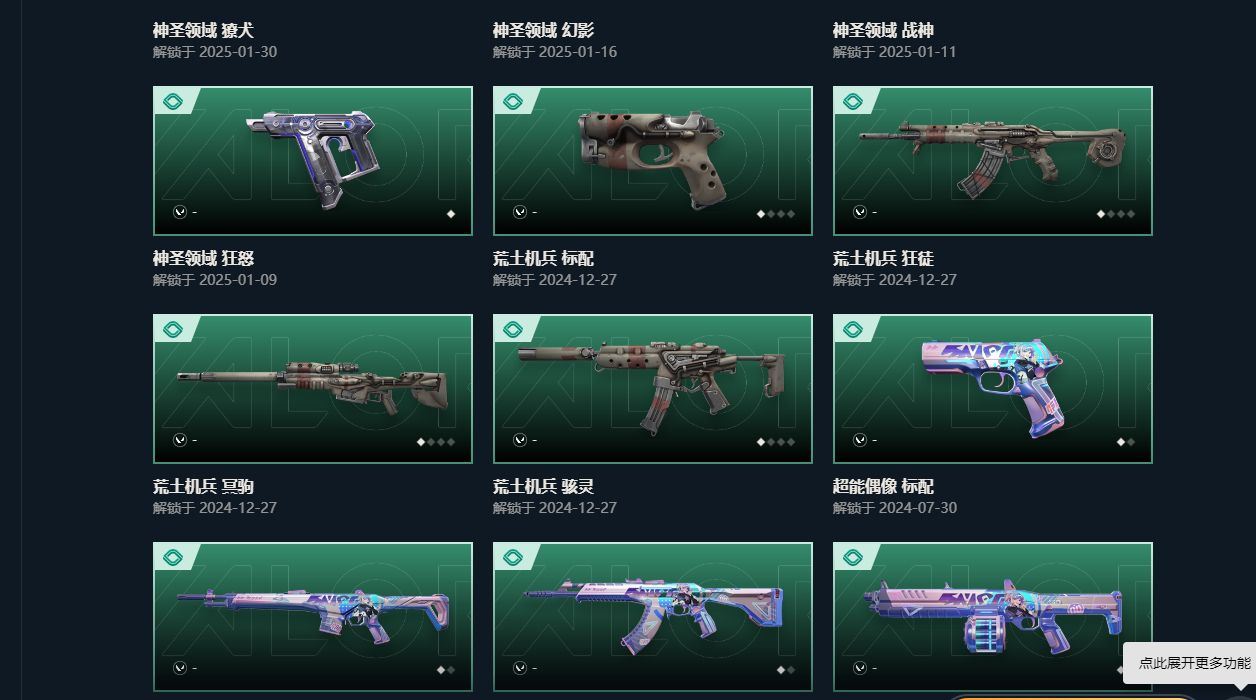The height and width of the screenshot is (700, 1256).
Task: Click the tier badge on the pink shotgun skin card
Action: point(853,557)
